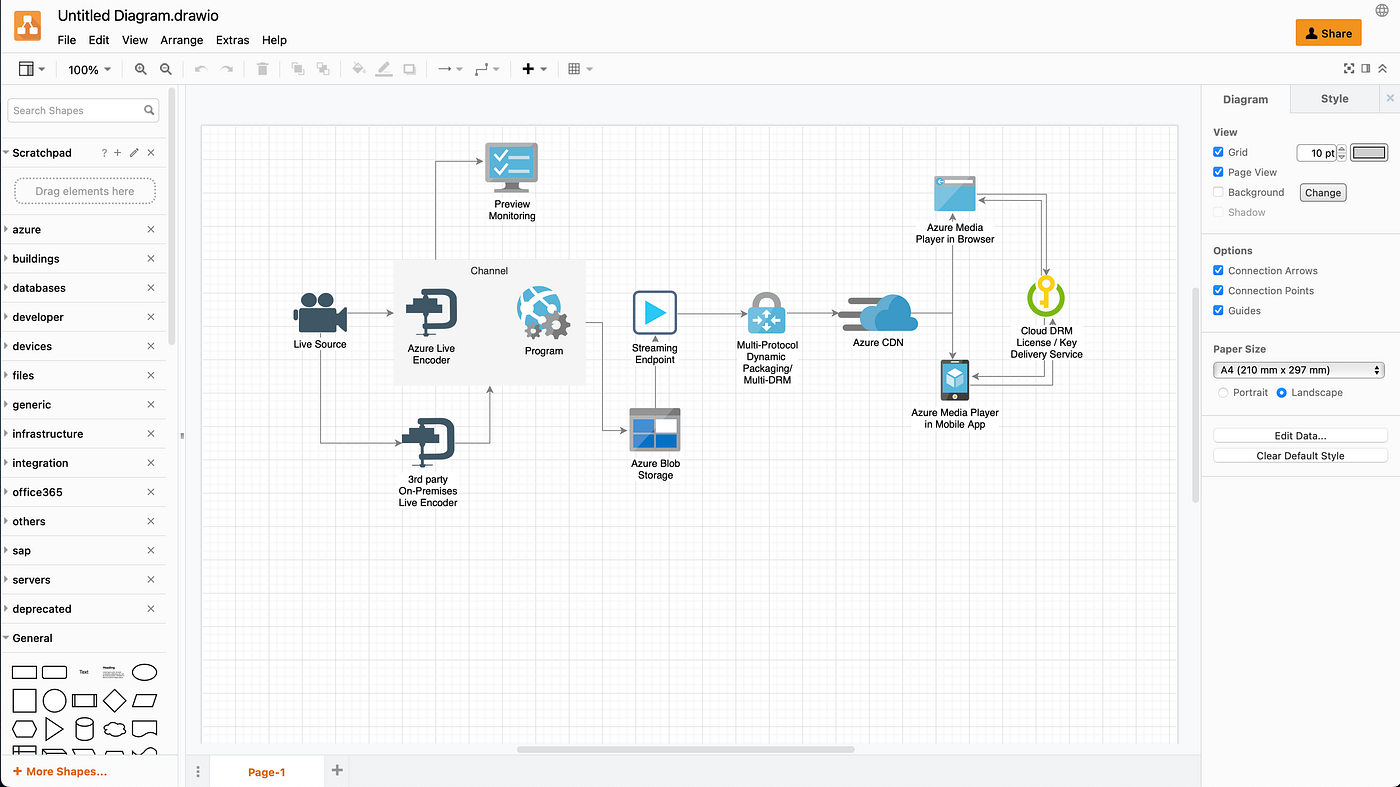Select the Zoom In tool in the toolbar

140,69
